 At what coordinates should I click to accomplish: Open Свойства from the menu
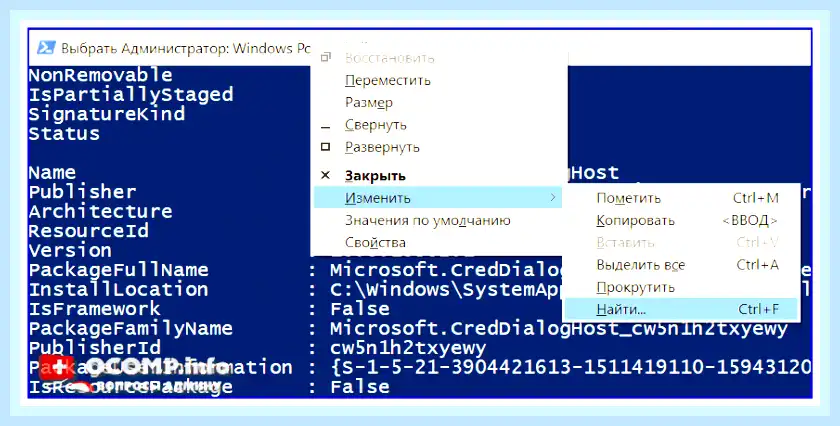point(375,242)
